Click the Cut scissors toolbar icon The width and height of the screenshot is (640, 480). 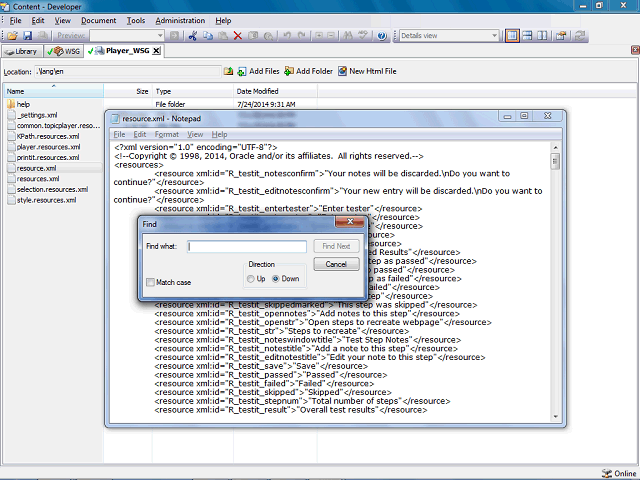click(193, 36)
